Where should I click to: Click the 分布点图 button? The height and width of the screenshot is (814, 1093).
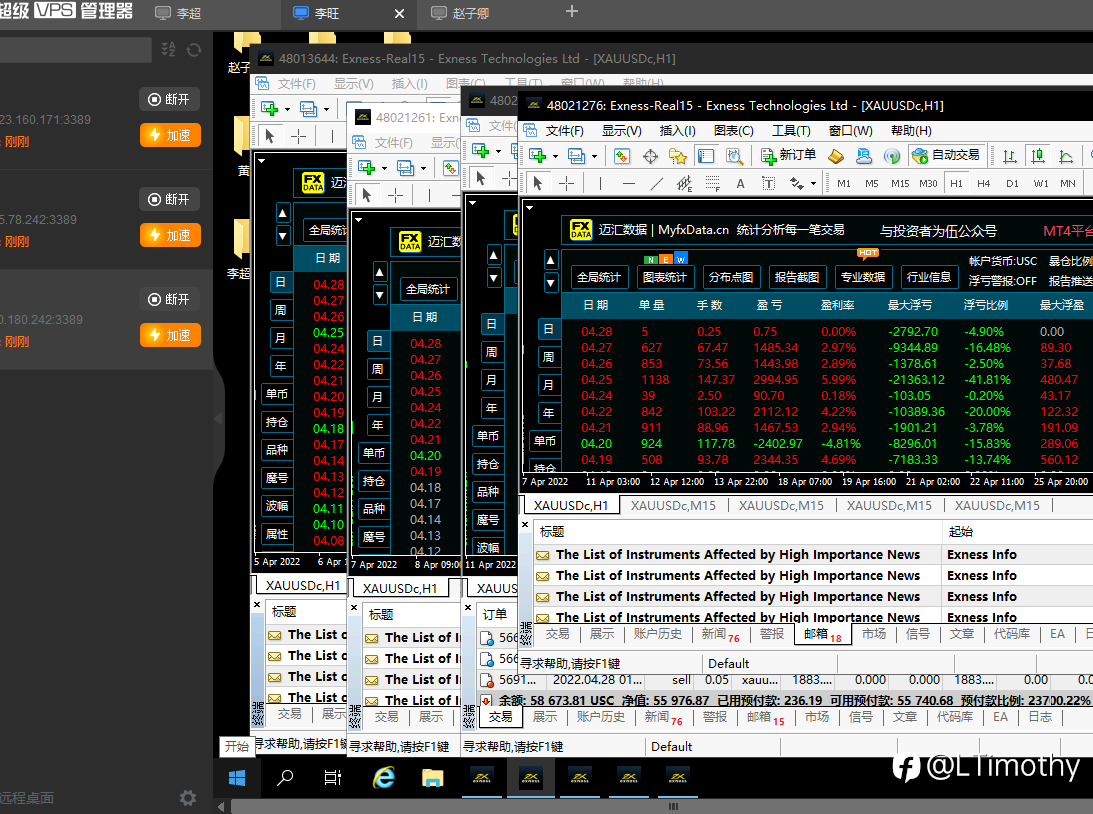[731, 277]
